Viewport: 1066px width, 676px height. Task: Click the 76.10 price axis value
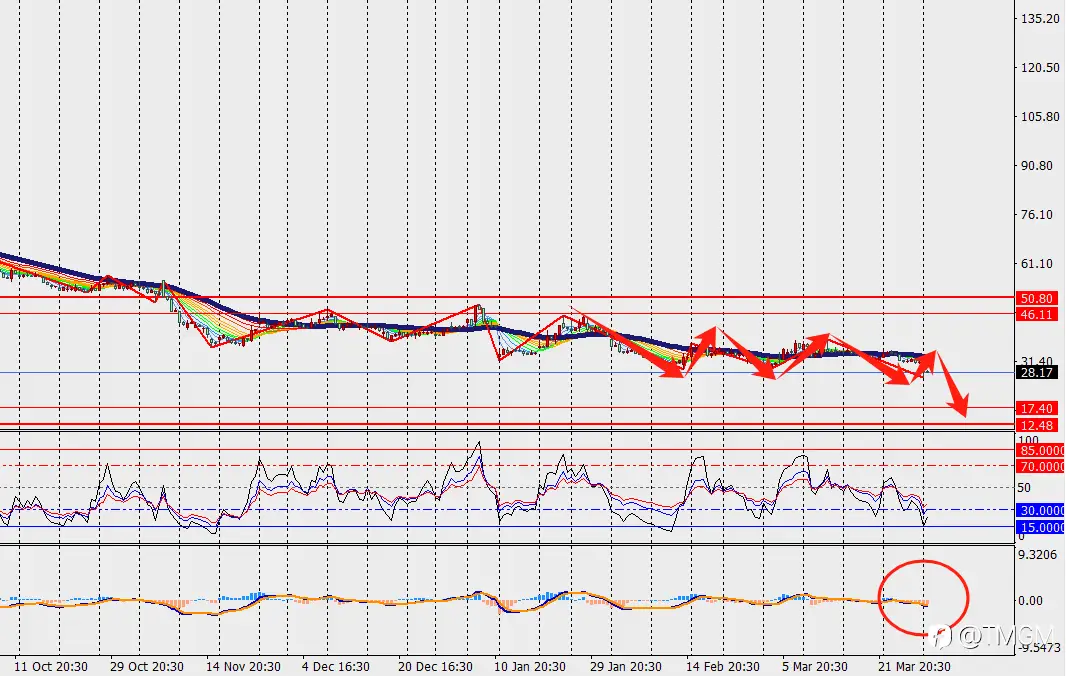coord(1037,214)
